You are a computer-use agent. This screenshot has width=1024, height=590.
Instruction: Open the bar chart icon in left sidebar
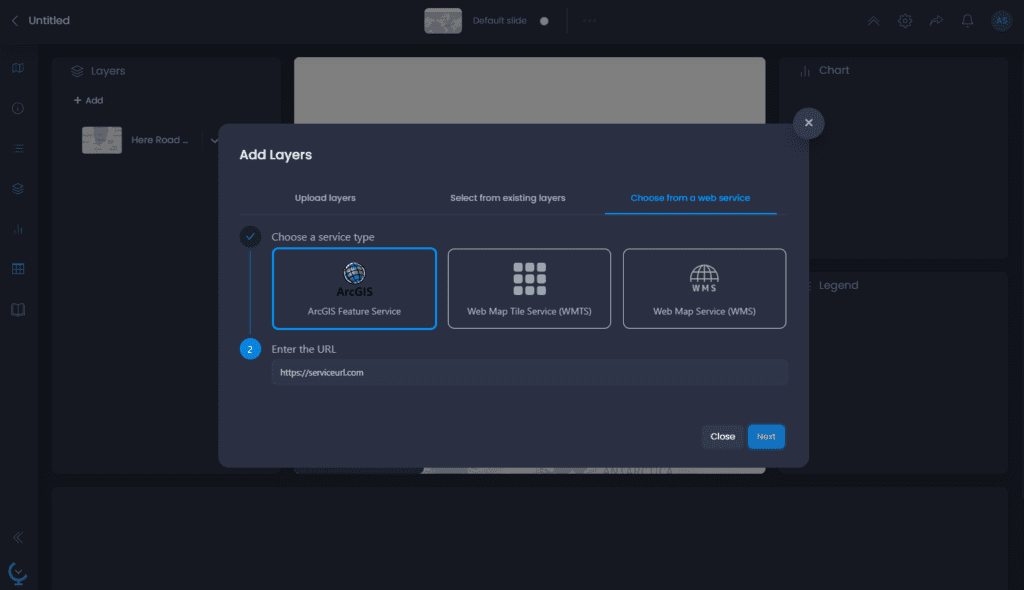[x=18, y=229]
